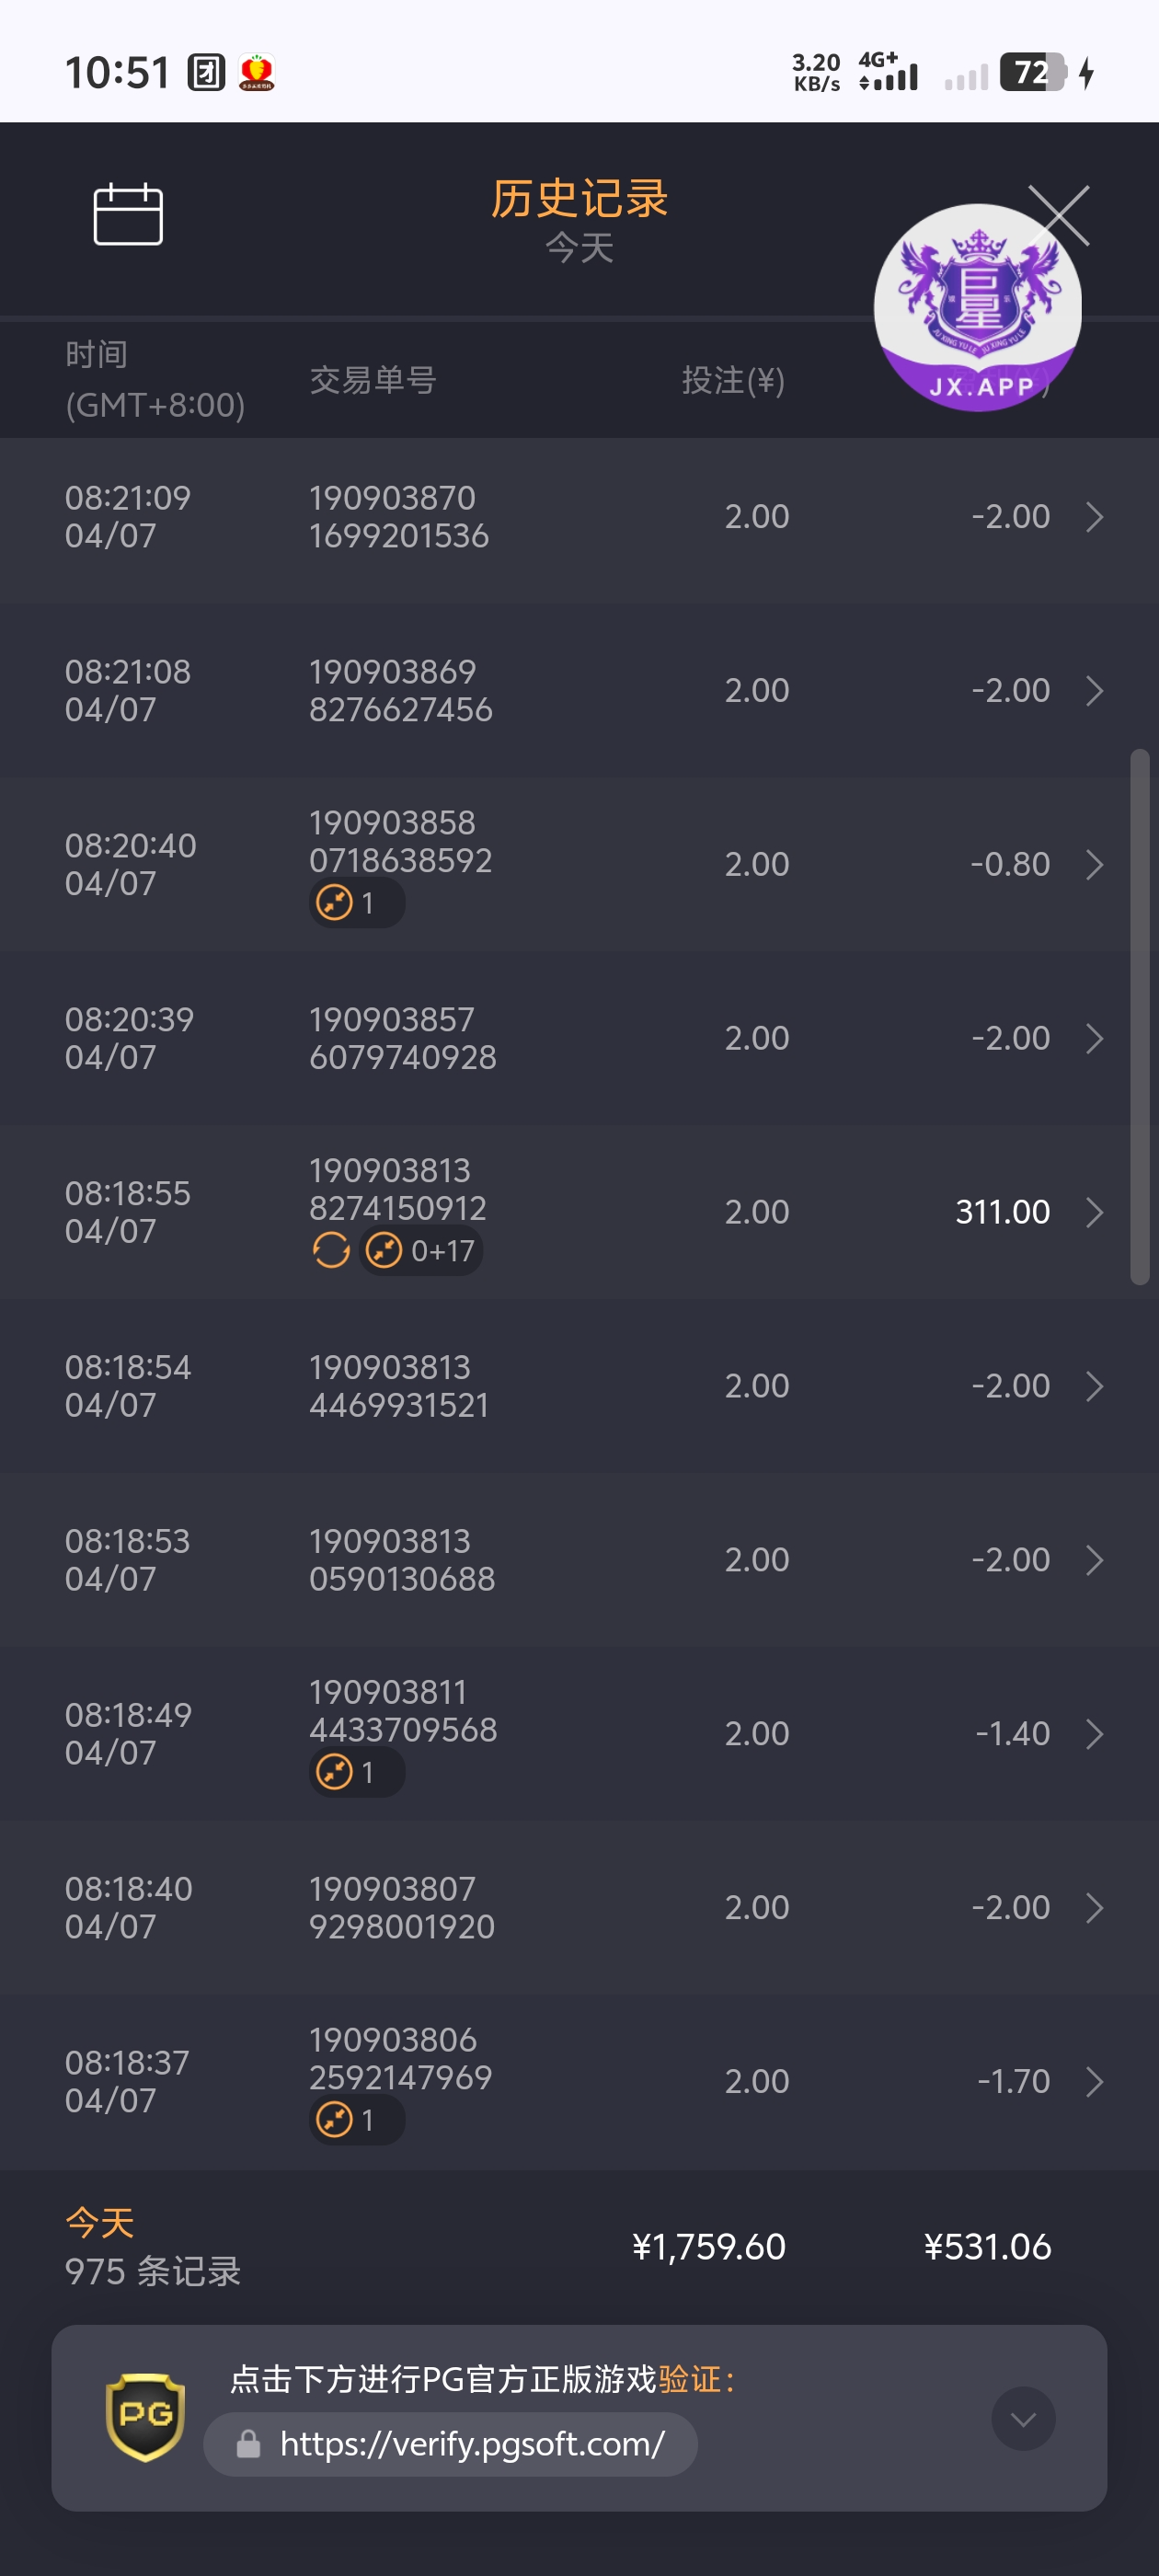
Task: Expand details for the 08:21:09 record
Action: point(1094,517)
